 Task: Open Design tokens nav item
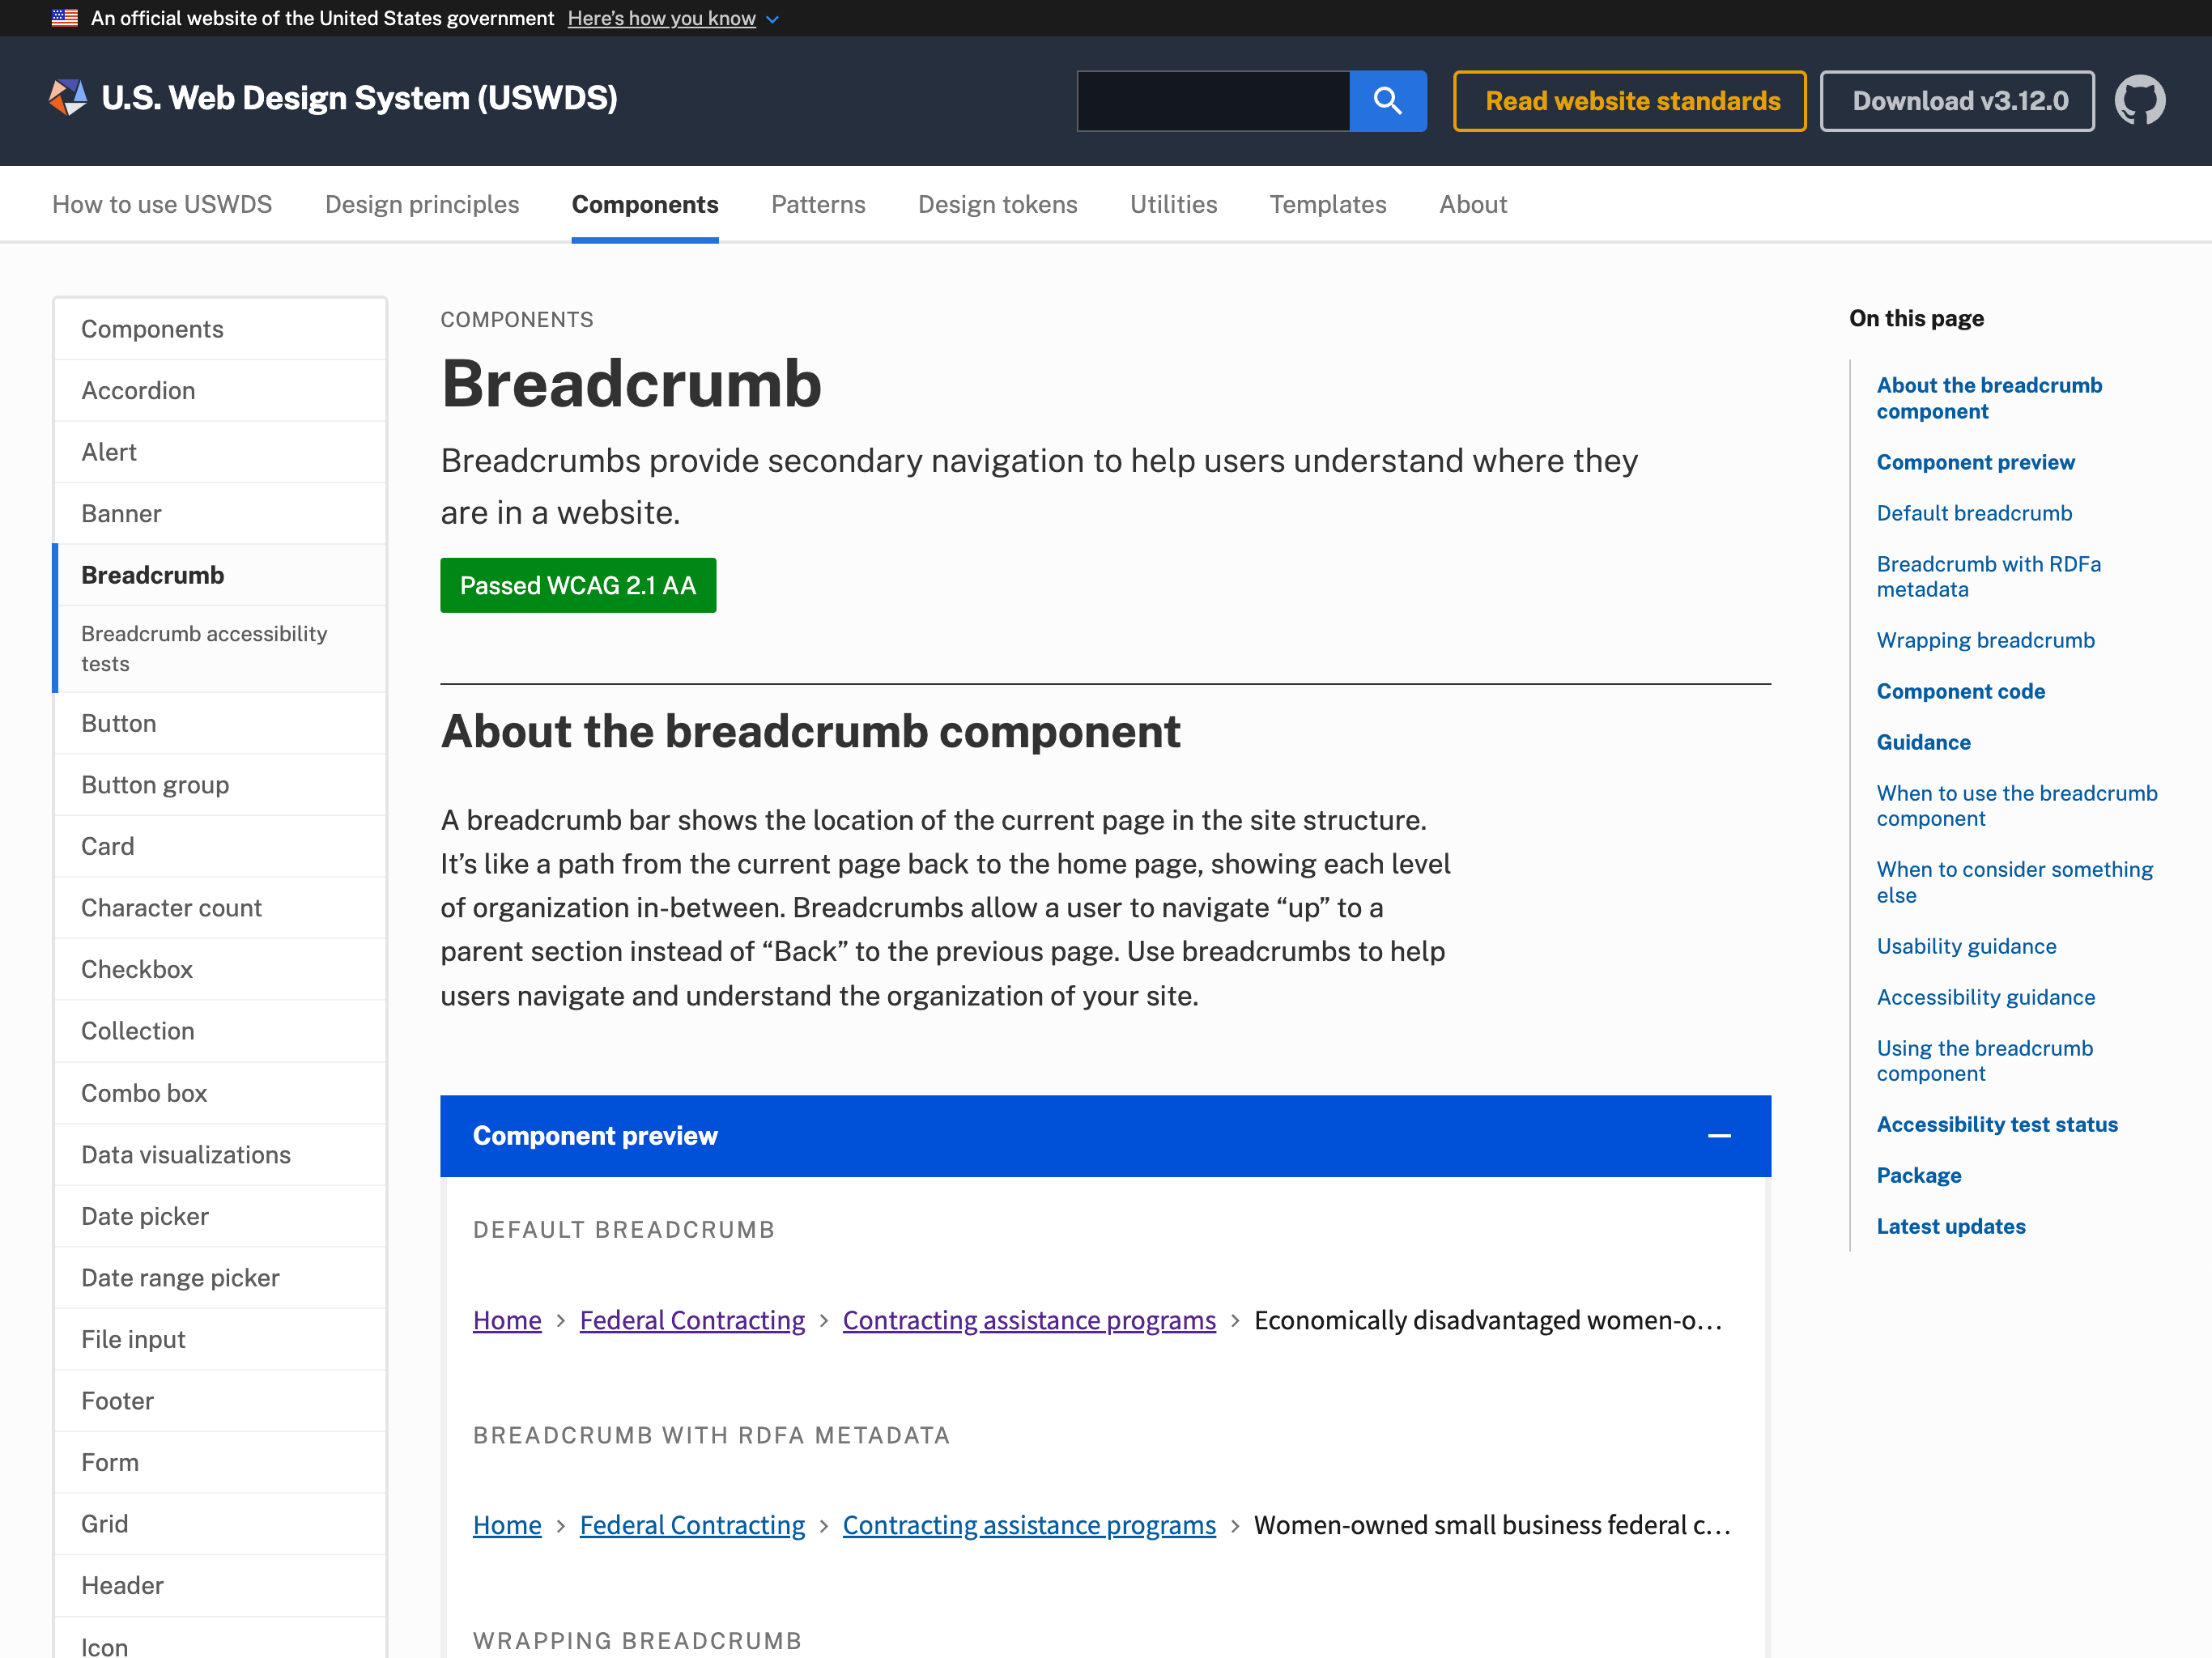pos(997,204)
